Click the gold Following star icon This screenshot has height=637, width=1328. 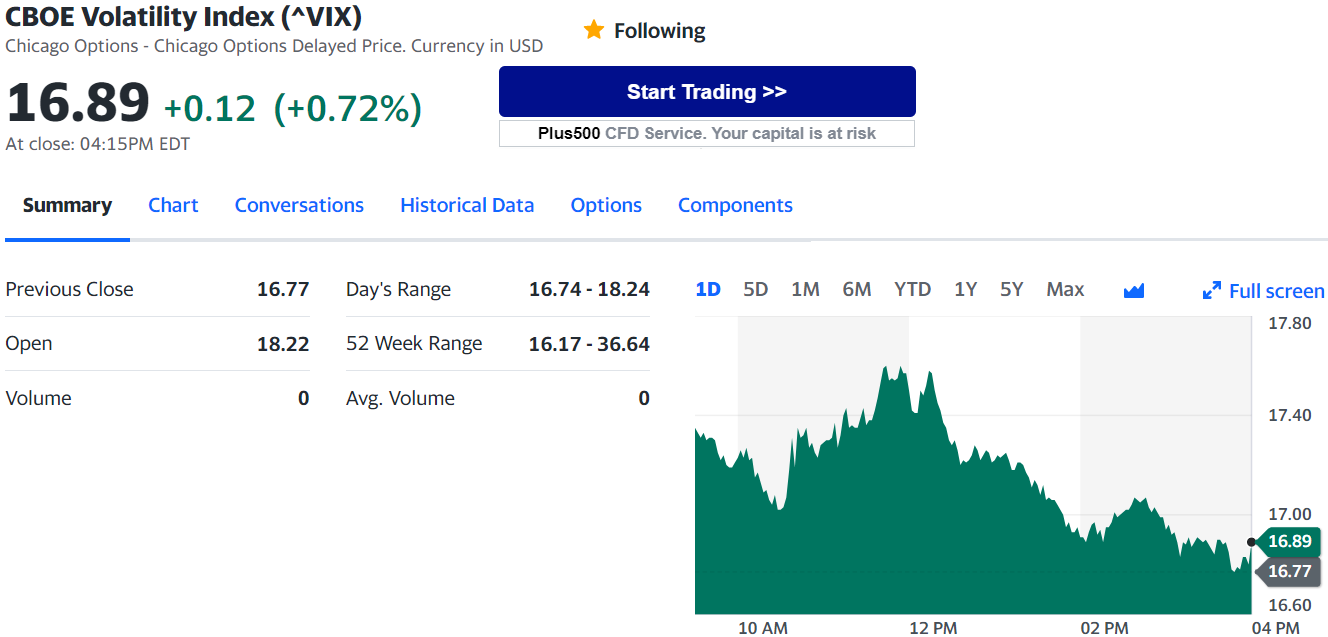[x=594, y=30]
